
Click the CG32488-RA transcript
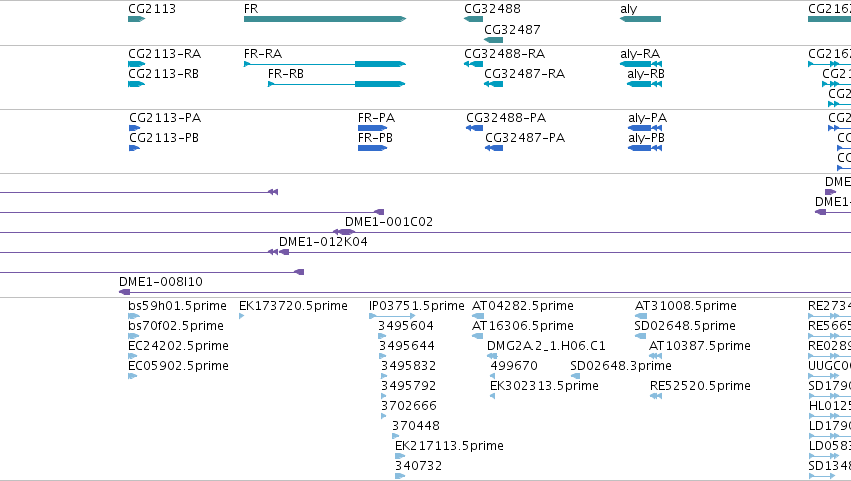[x=473, y=64]
